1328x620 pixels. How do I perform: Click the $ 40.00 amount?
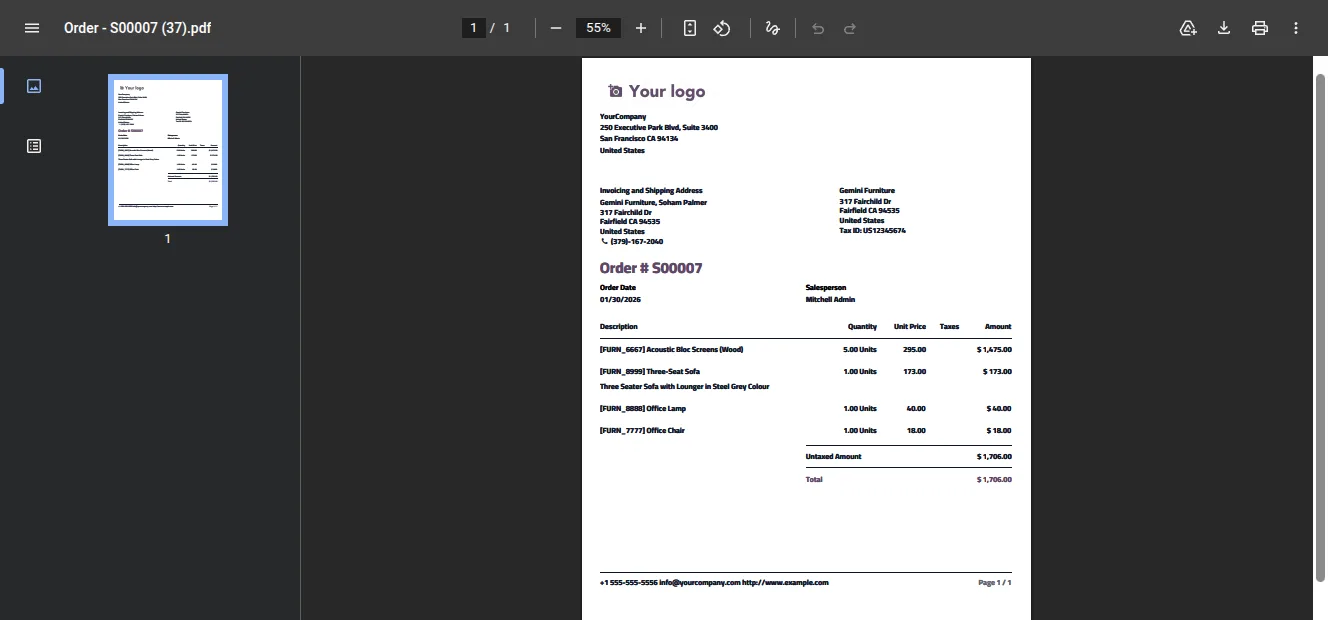(999, 409)
